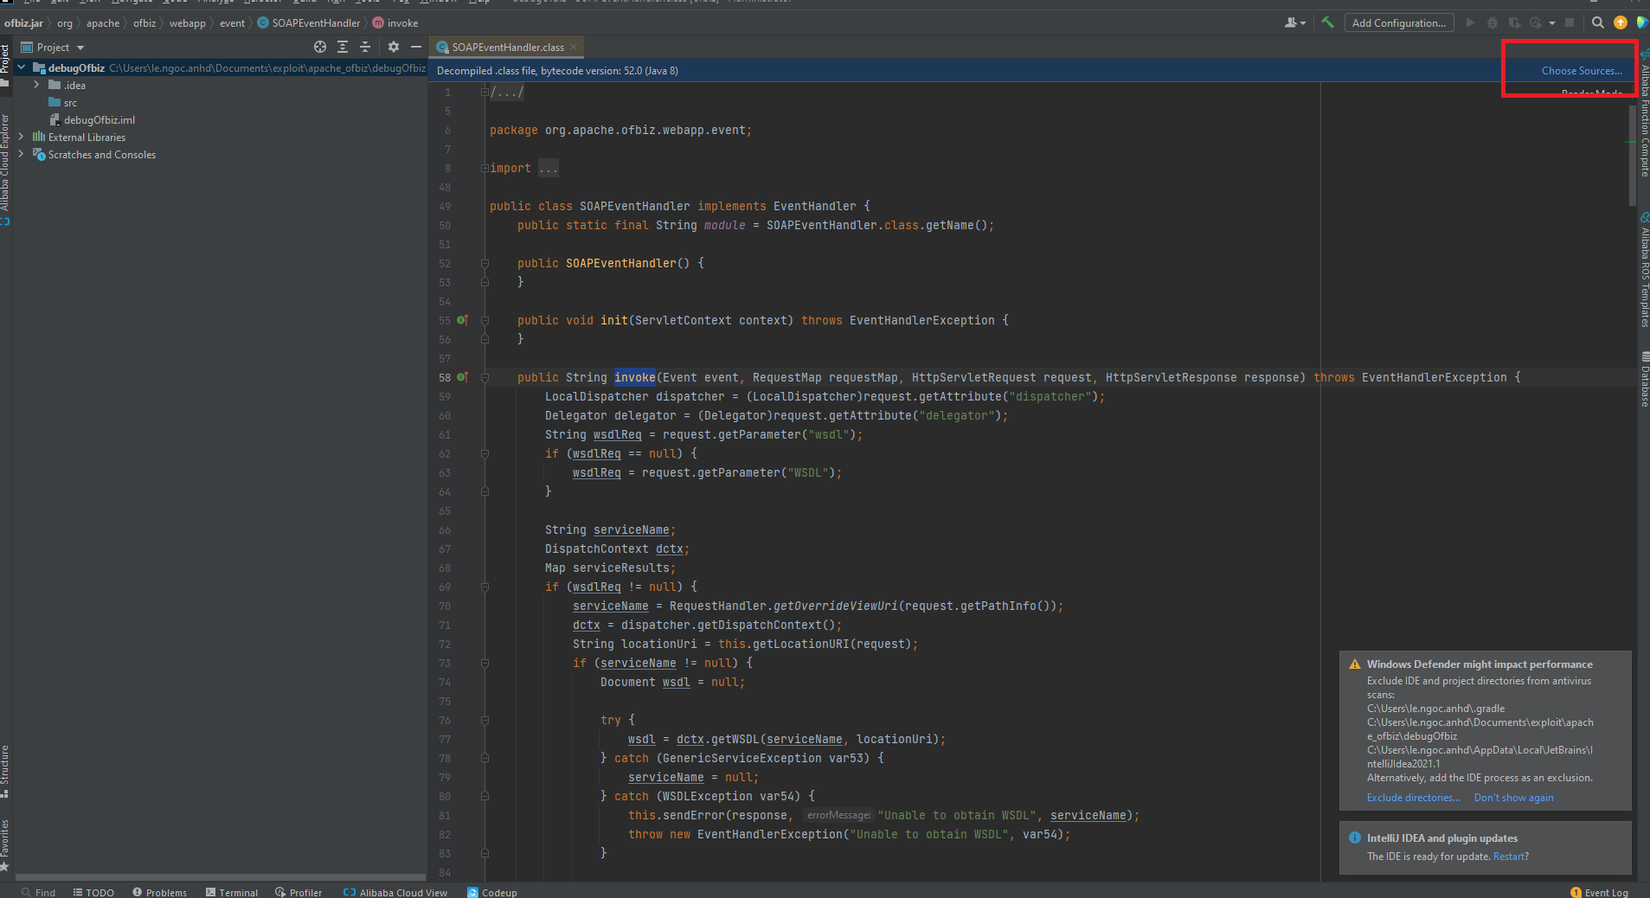The height and width of the screenshot is (898, 1650).
Task: Open Project panel gear settings
Action: tap(393, 47)
